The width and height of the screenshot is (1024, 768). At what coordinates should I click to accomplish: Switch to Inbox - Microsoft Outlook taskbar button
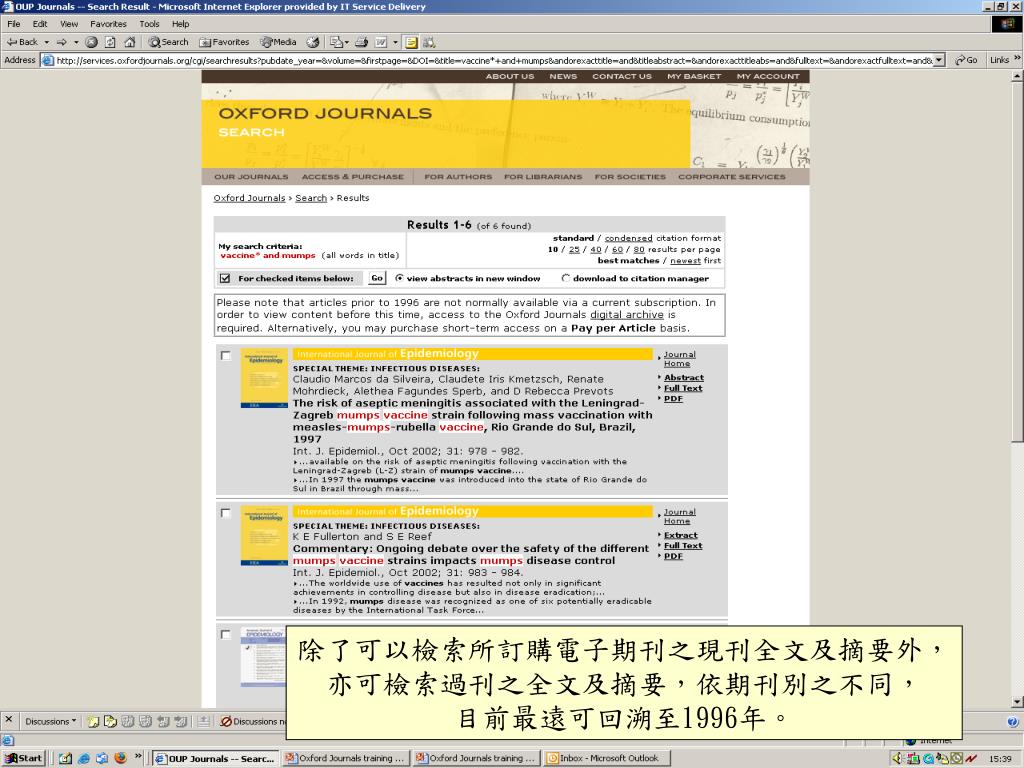[x=607, y=758]
